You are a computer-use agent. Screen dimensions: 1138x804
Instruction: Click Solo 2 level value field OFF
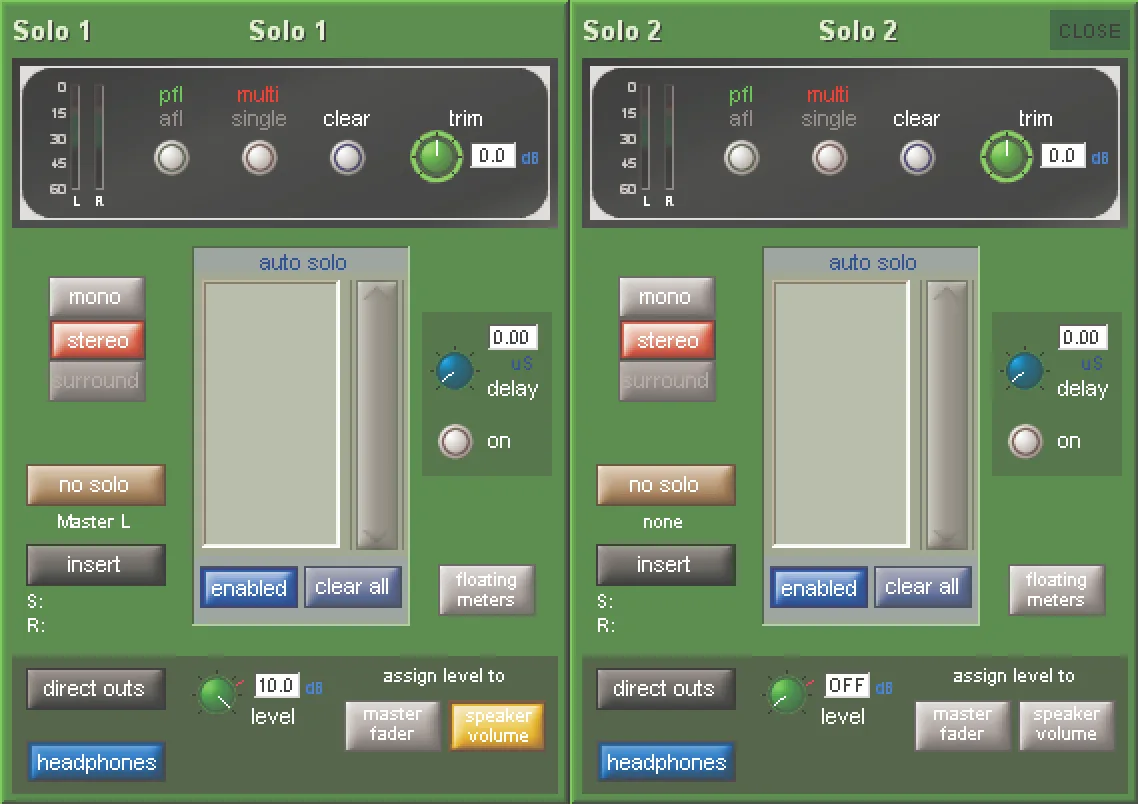(846, 686)
